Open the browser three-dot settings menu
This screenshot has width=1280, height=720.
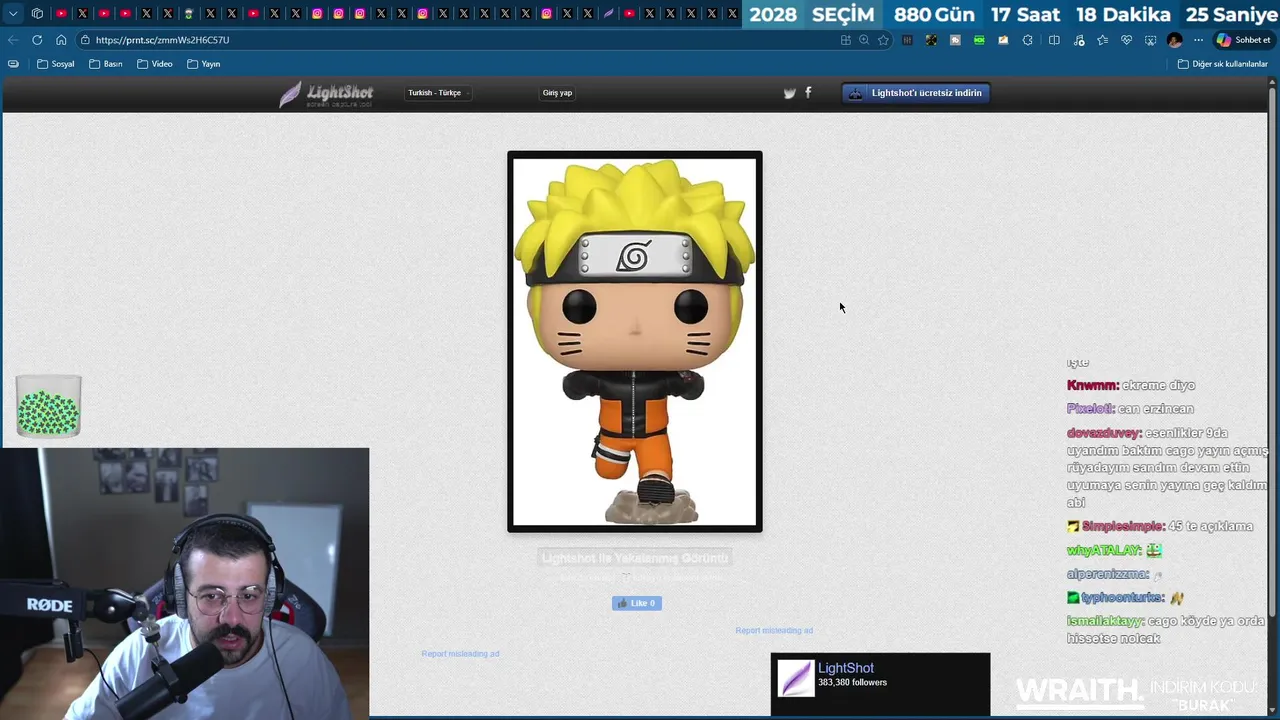1198,40
